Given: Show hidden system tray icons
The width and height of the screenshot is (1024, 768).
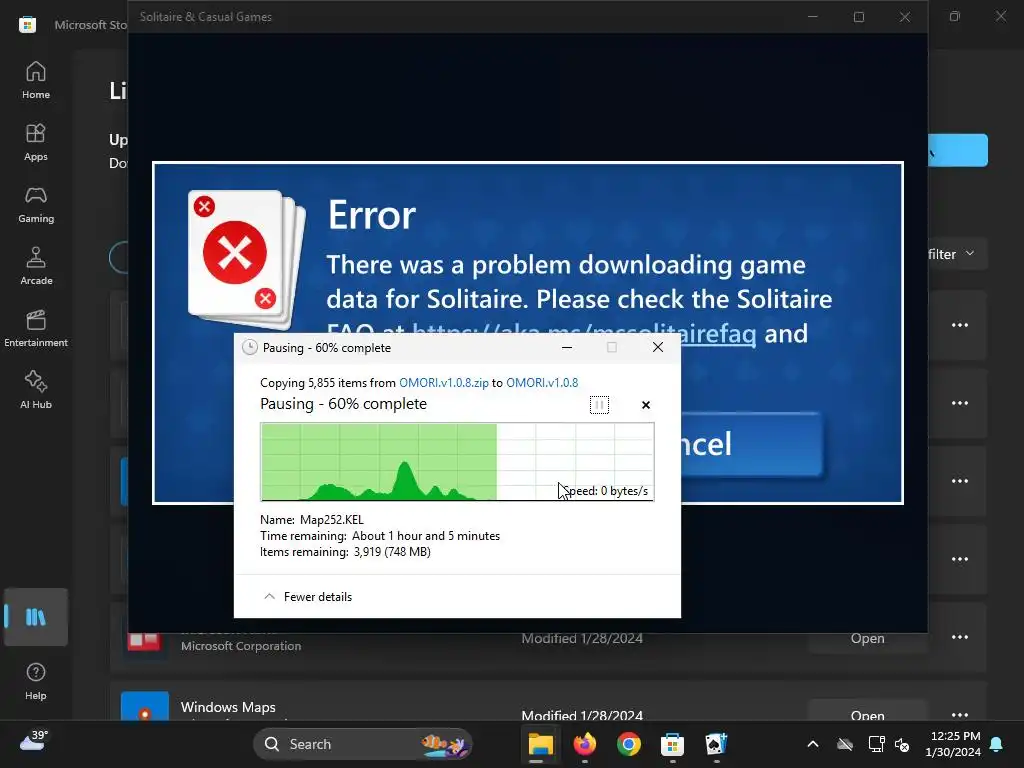Looking at the screenshot, I should point(813,744).
